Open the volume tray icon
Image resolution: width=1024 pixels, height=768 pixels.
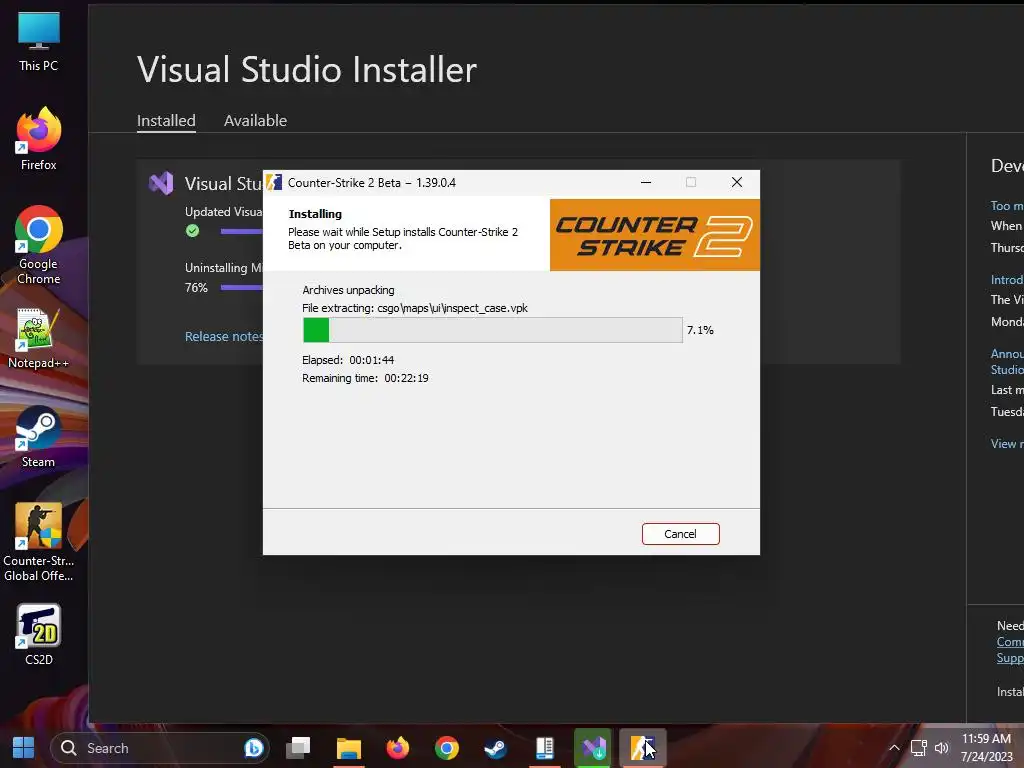pos(941,748)
